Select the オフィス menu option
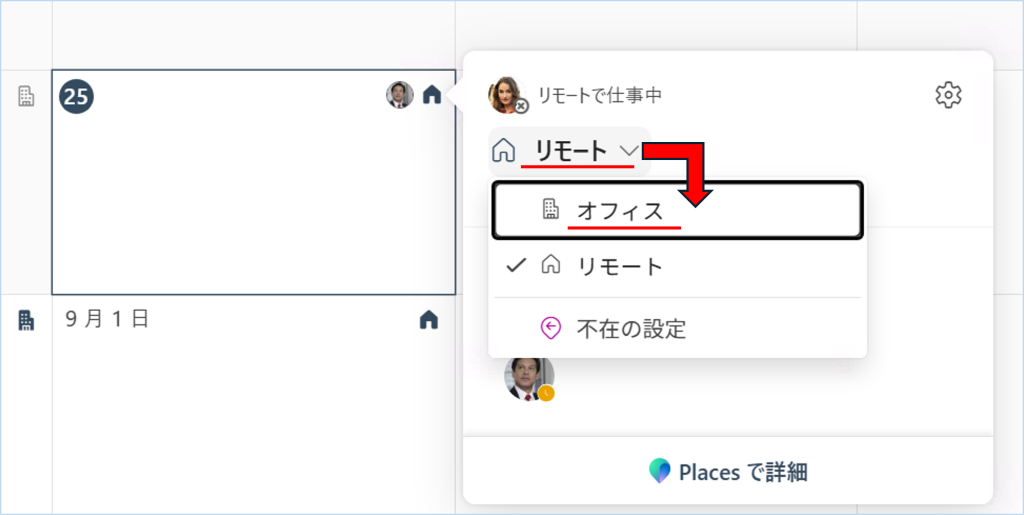Viewport: 1024px width, 515px height. click(x=677, y=210)
